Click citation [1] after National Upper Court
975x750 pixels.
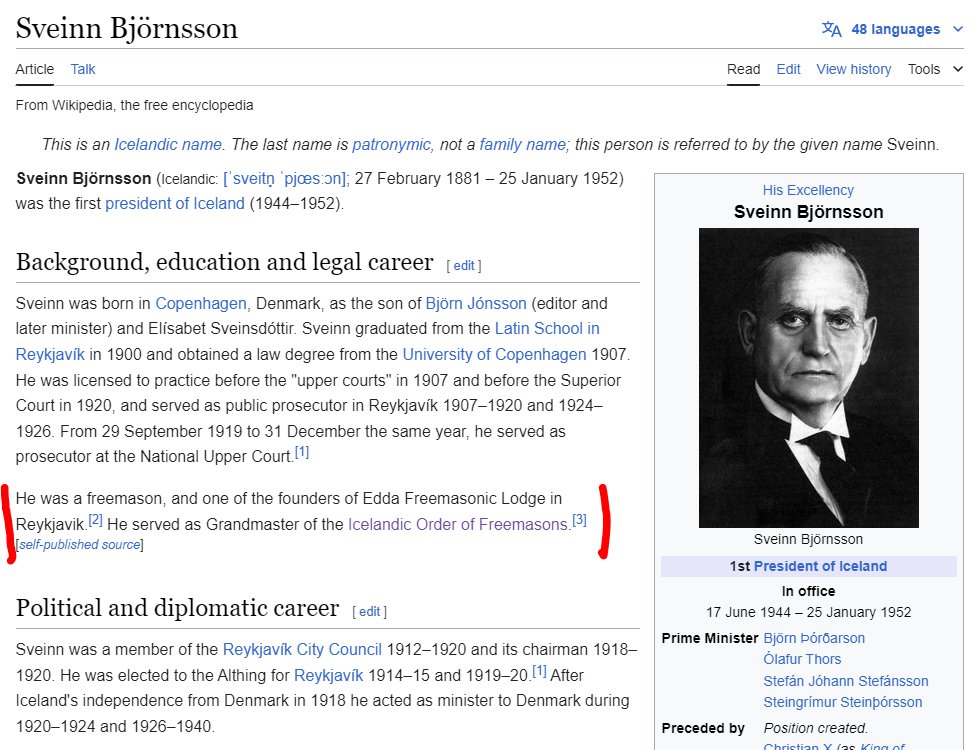[302, 452]
